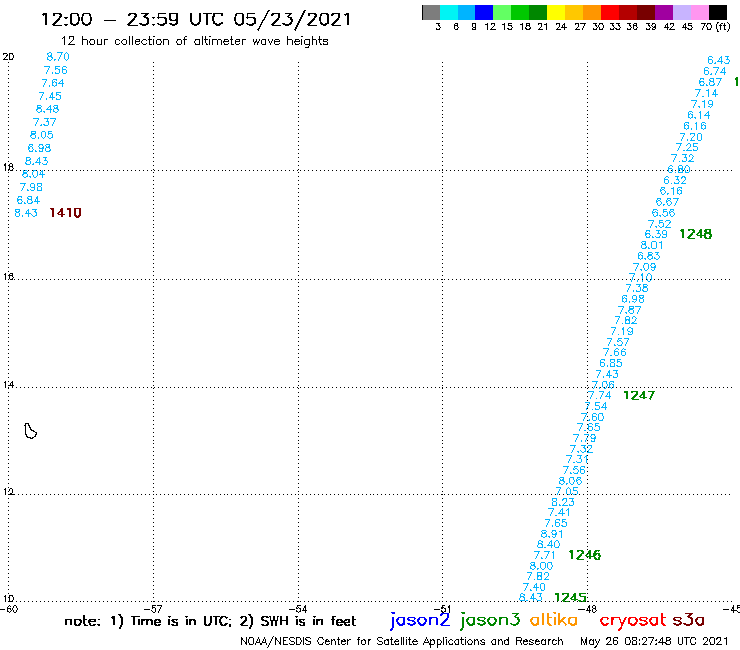The image size is (740, 650).
Task: Click the 8.91 wave height reading
Action: [x=552, y=534]
